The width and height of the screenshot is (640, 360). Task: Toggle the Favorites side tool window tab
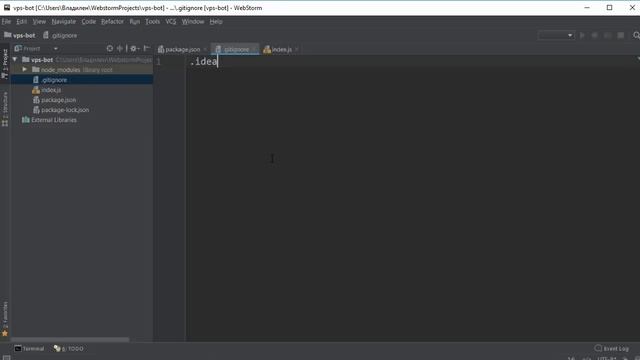(5, 319)
